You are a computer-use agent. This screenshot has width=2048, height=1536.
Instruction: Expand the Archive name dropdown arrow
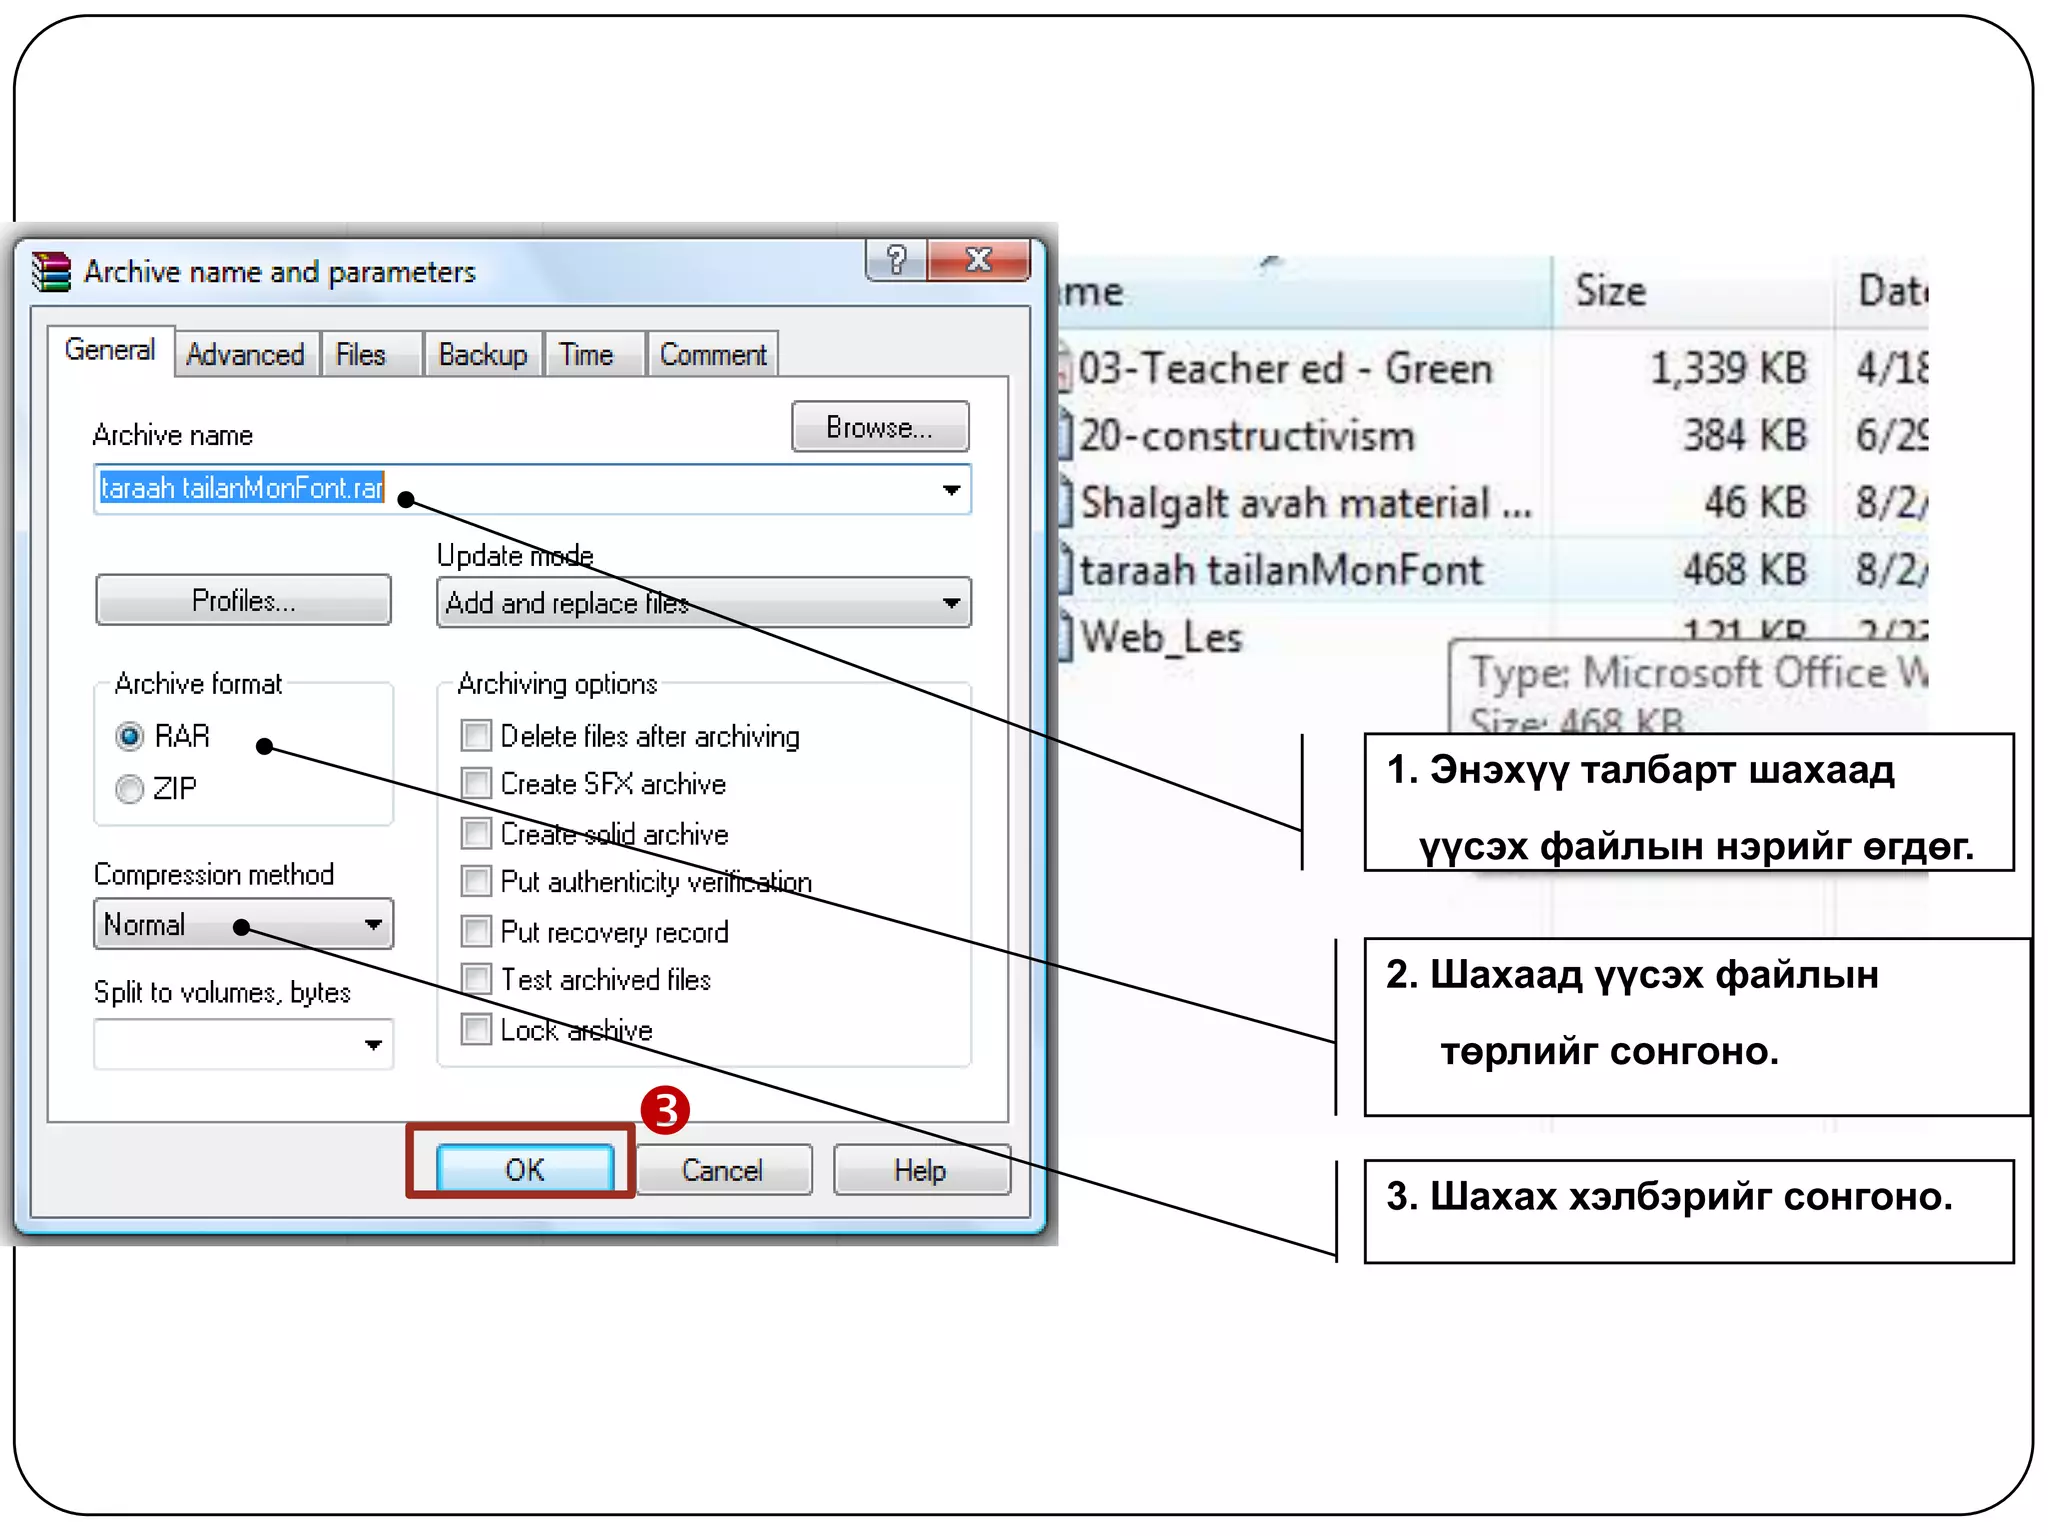click(951, 490)
